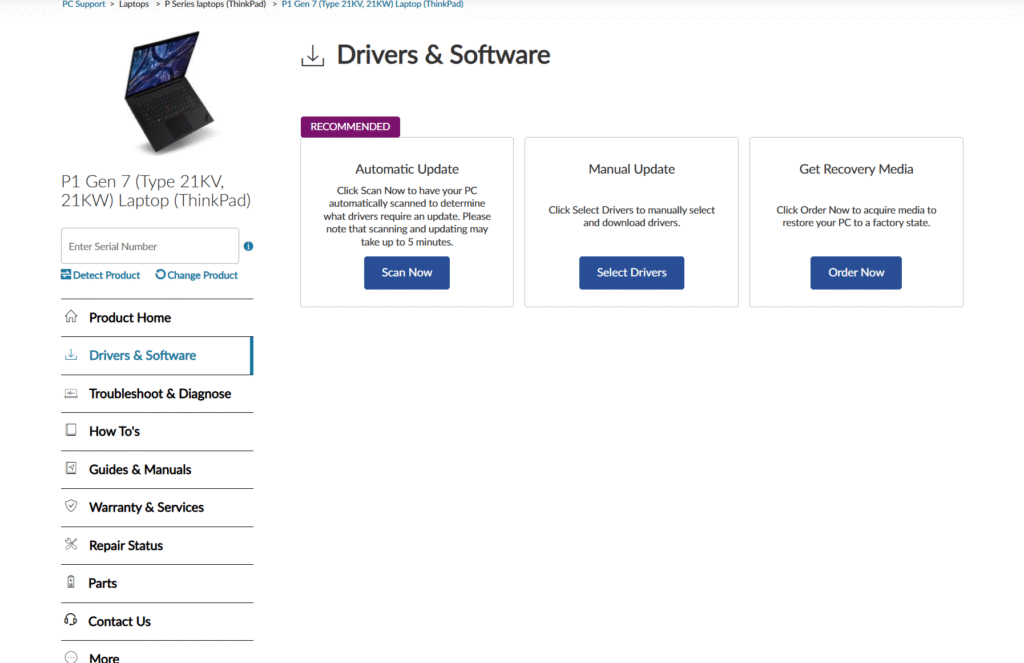Click the Contact Us headset icon

pyautogui.click(x=71, y=621)
